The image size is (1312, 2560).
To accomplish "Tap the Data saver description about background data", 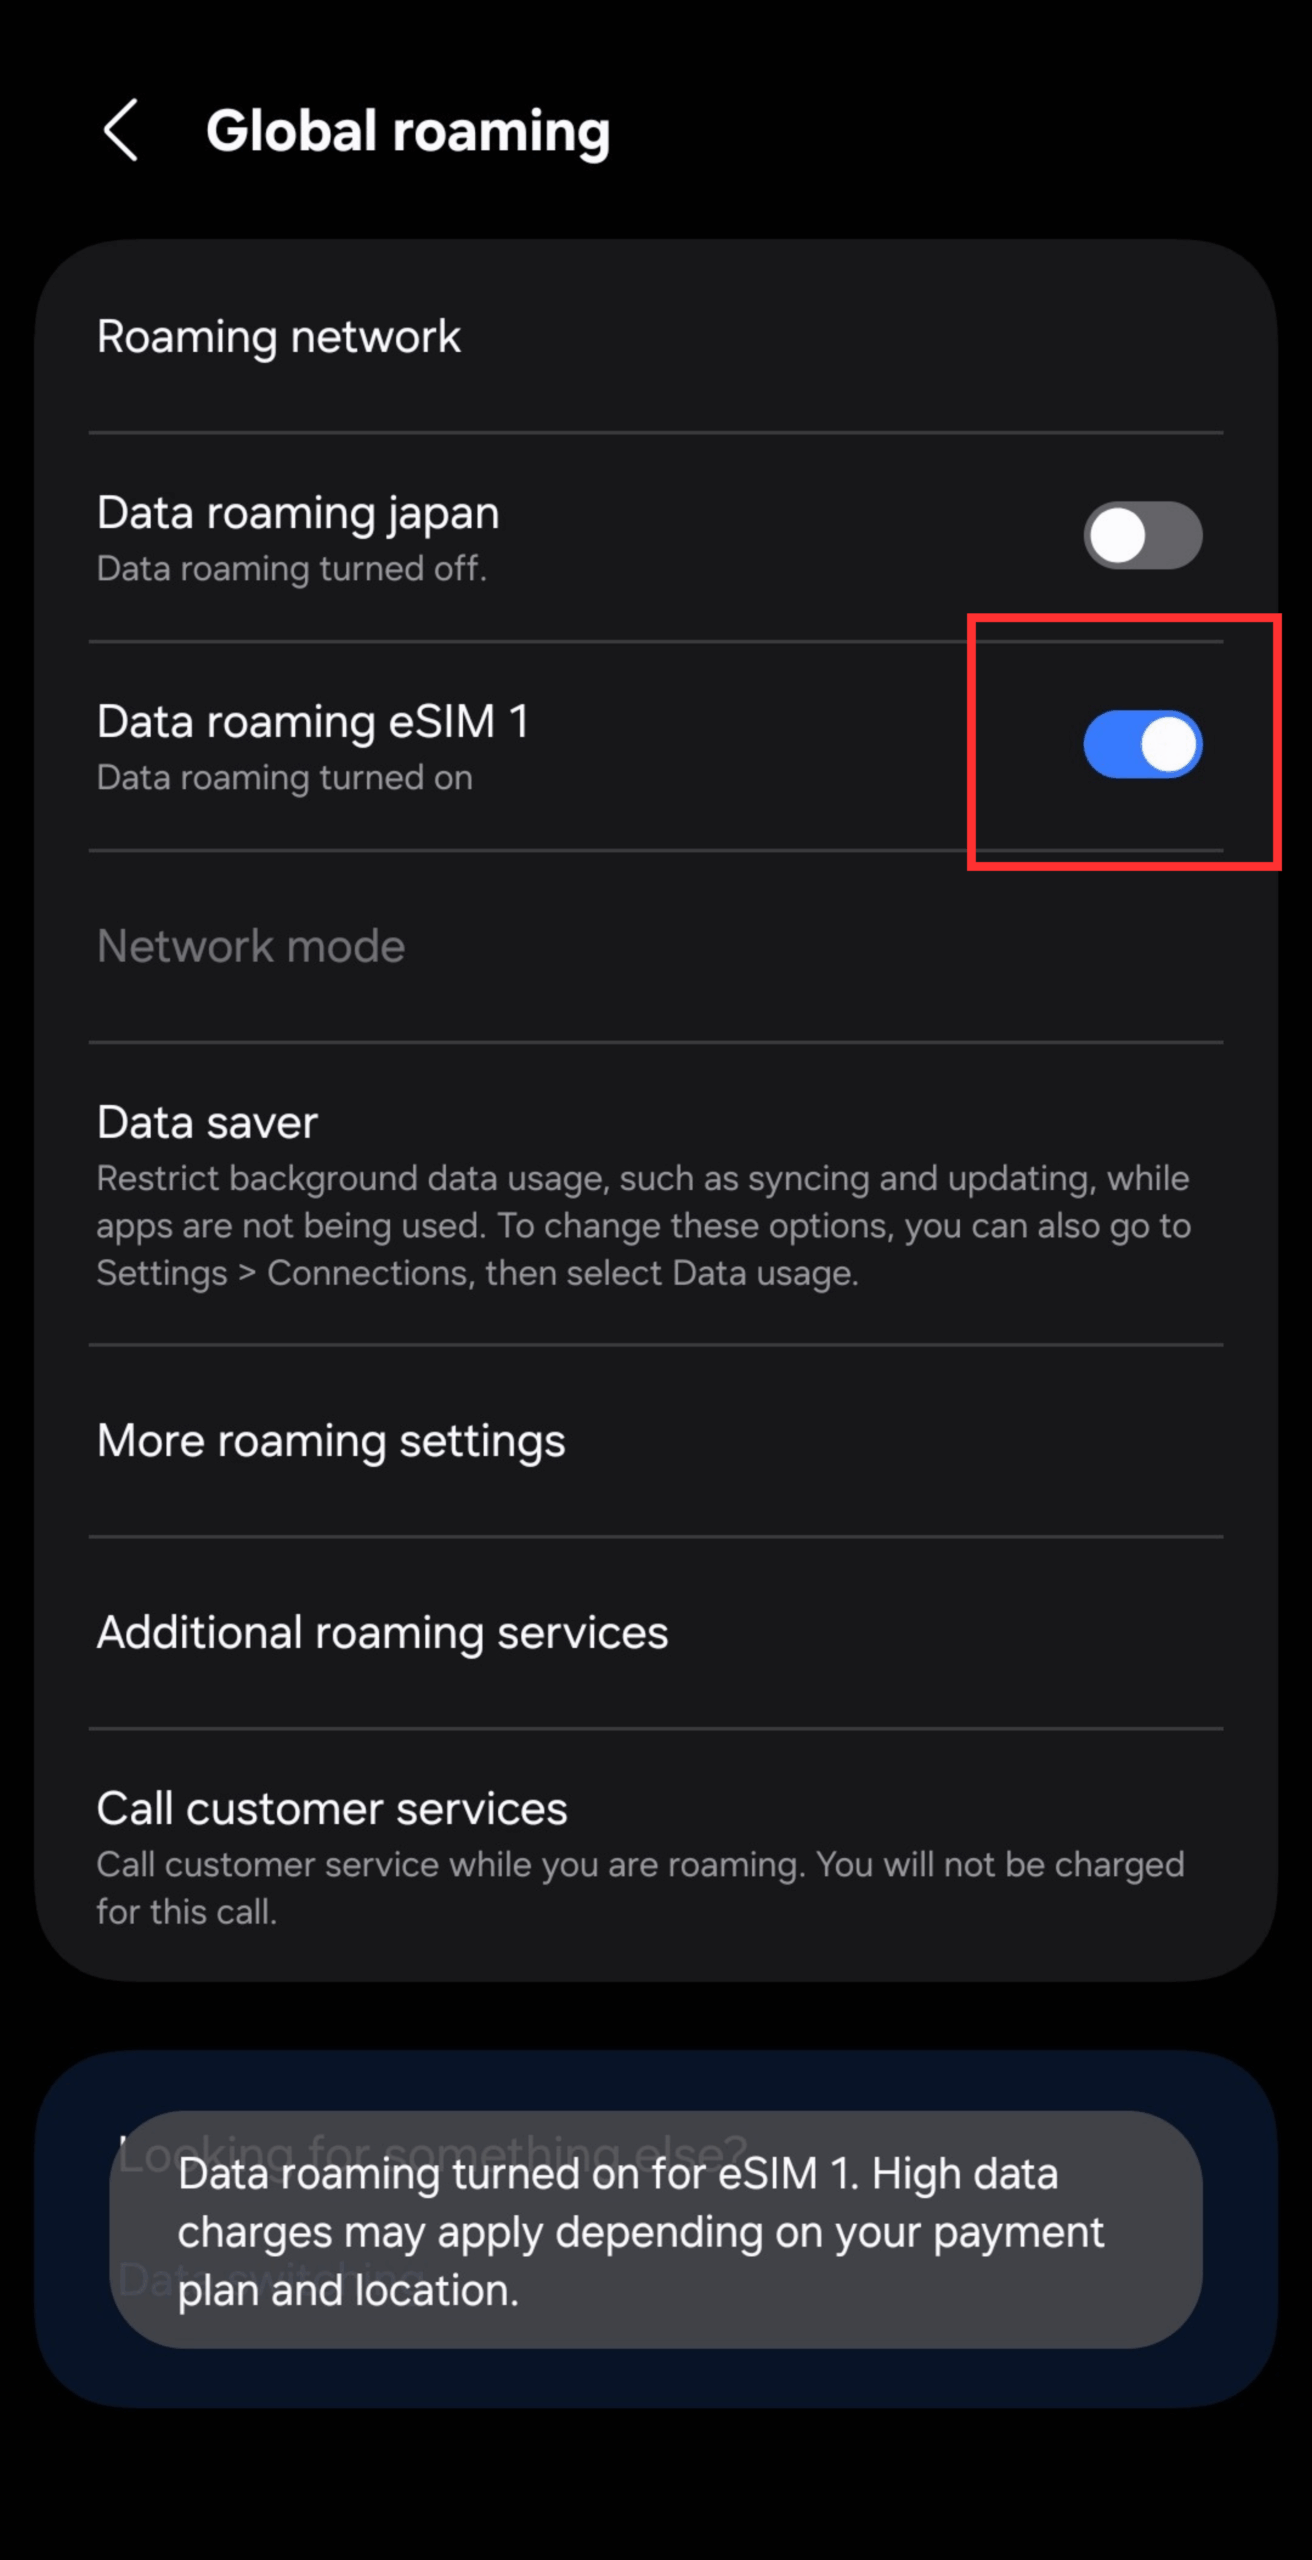I will 644,1226.
